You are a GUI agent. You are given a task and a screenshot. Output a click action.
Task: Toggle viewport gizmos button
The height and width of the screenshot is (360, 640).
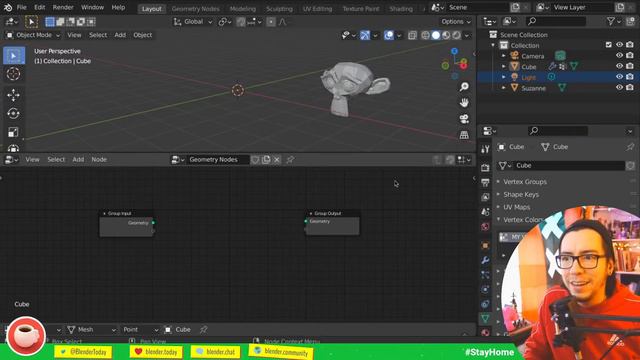click(x=365, y=35)
